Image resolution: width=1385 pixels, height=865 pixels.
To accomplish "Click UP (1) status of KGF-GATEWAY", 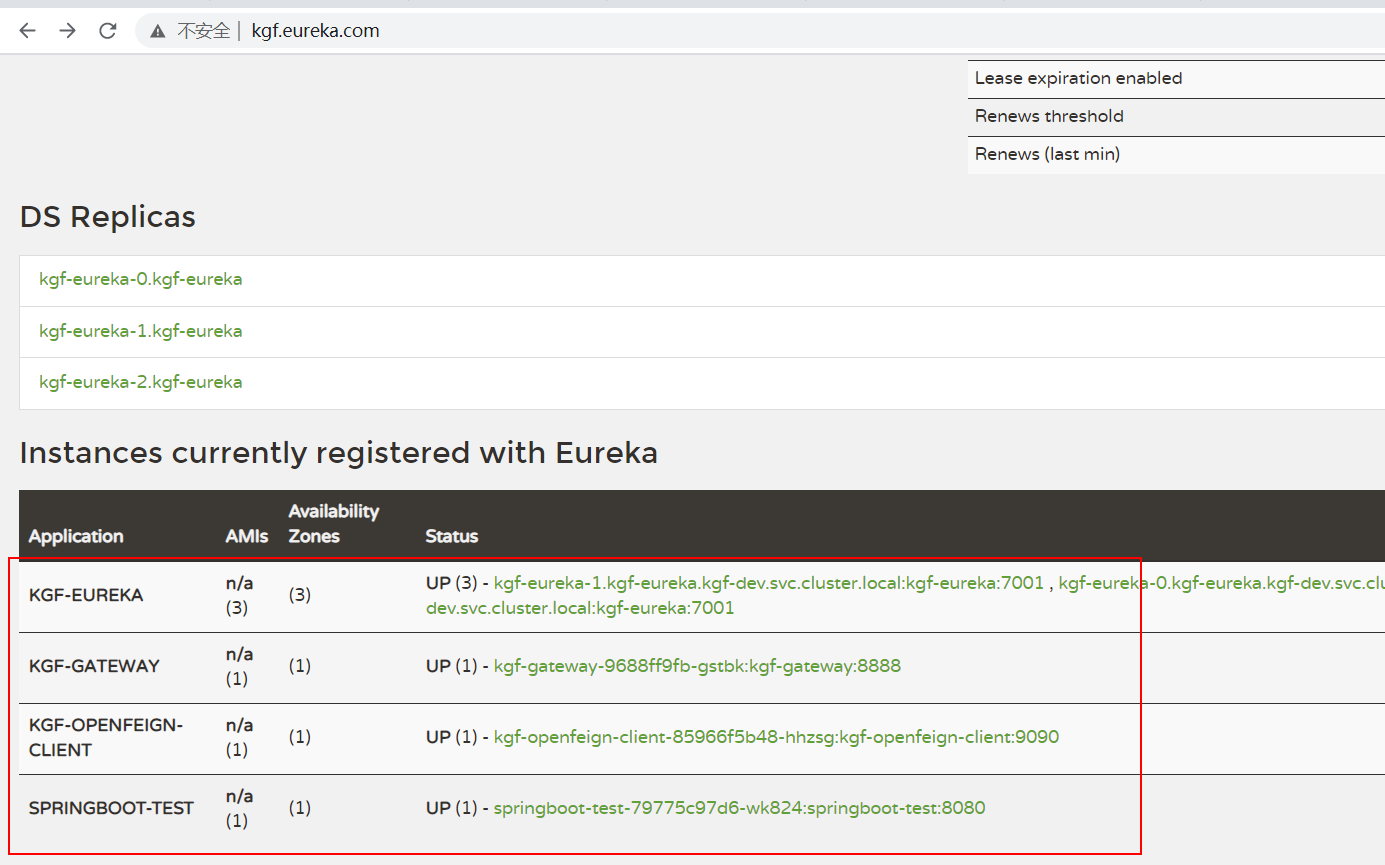I will (x=452, y=666).
